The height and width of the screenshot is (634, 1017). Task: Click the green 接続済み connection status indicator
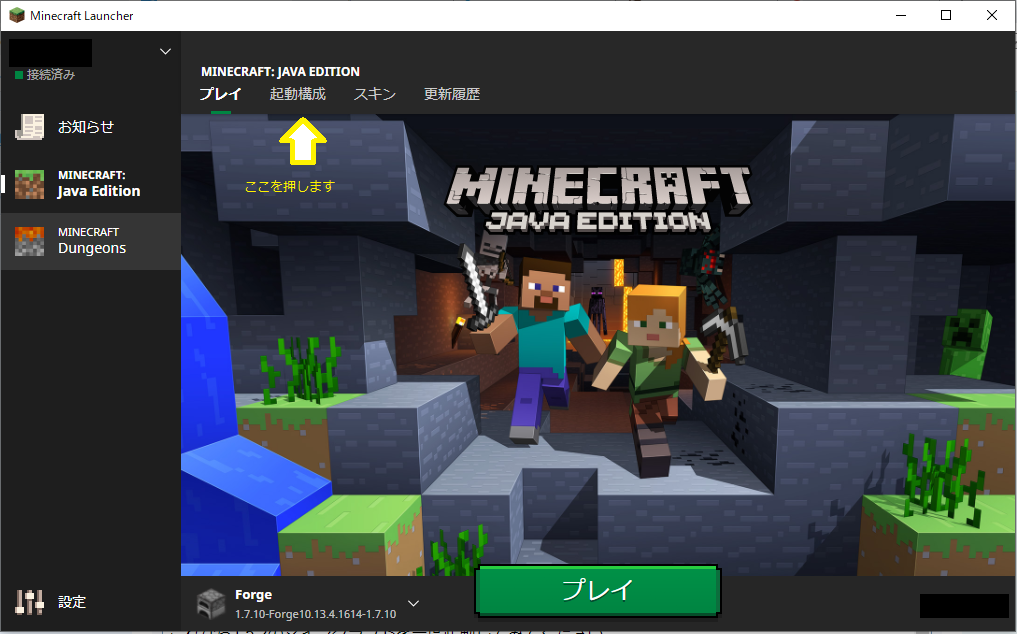coord(18,74)
